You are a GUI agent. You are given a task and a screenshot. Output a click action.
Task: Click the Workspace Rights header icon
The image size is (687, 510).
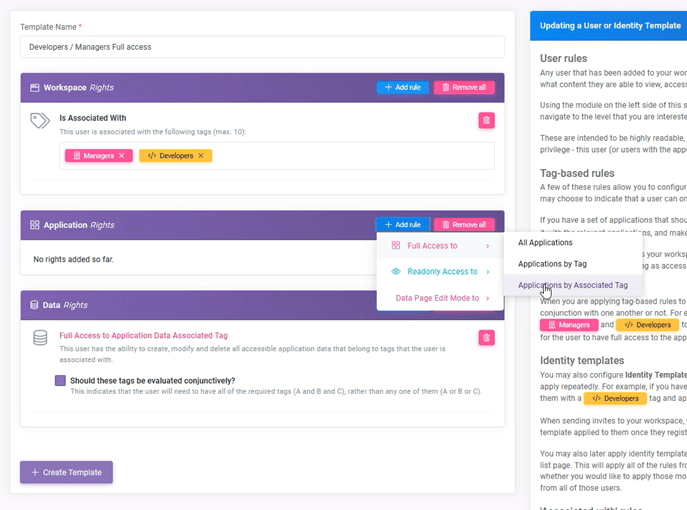pos(34,88)
